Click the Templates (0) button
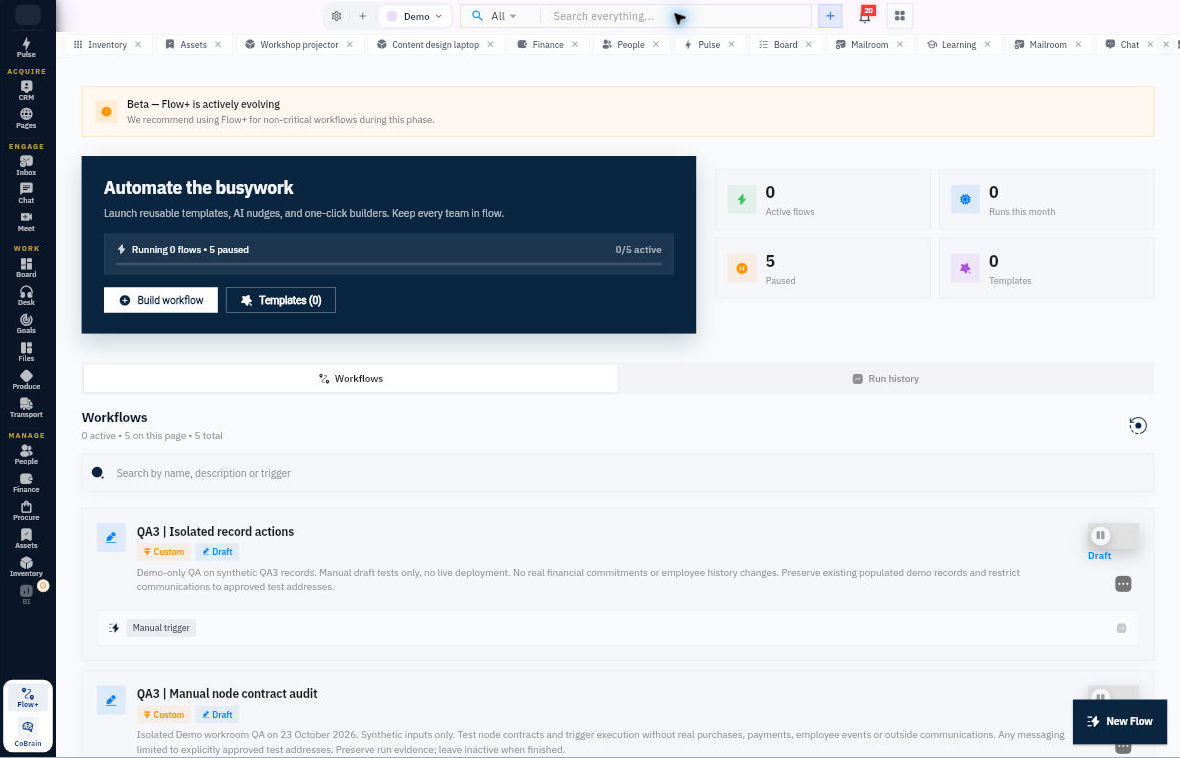Image resolution: width=1180 pixels, height=758 pixels. pyautogui.click(x=281, y=300)
